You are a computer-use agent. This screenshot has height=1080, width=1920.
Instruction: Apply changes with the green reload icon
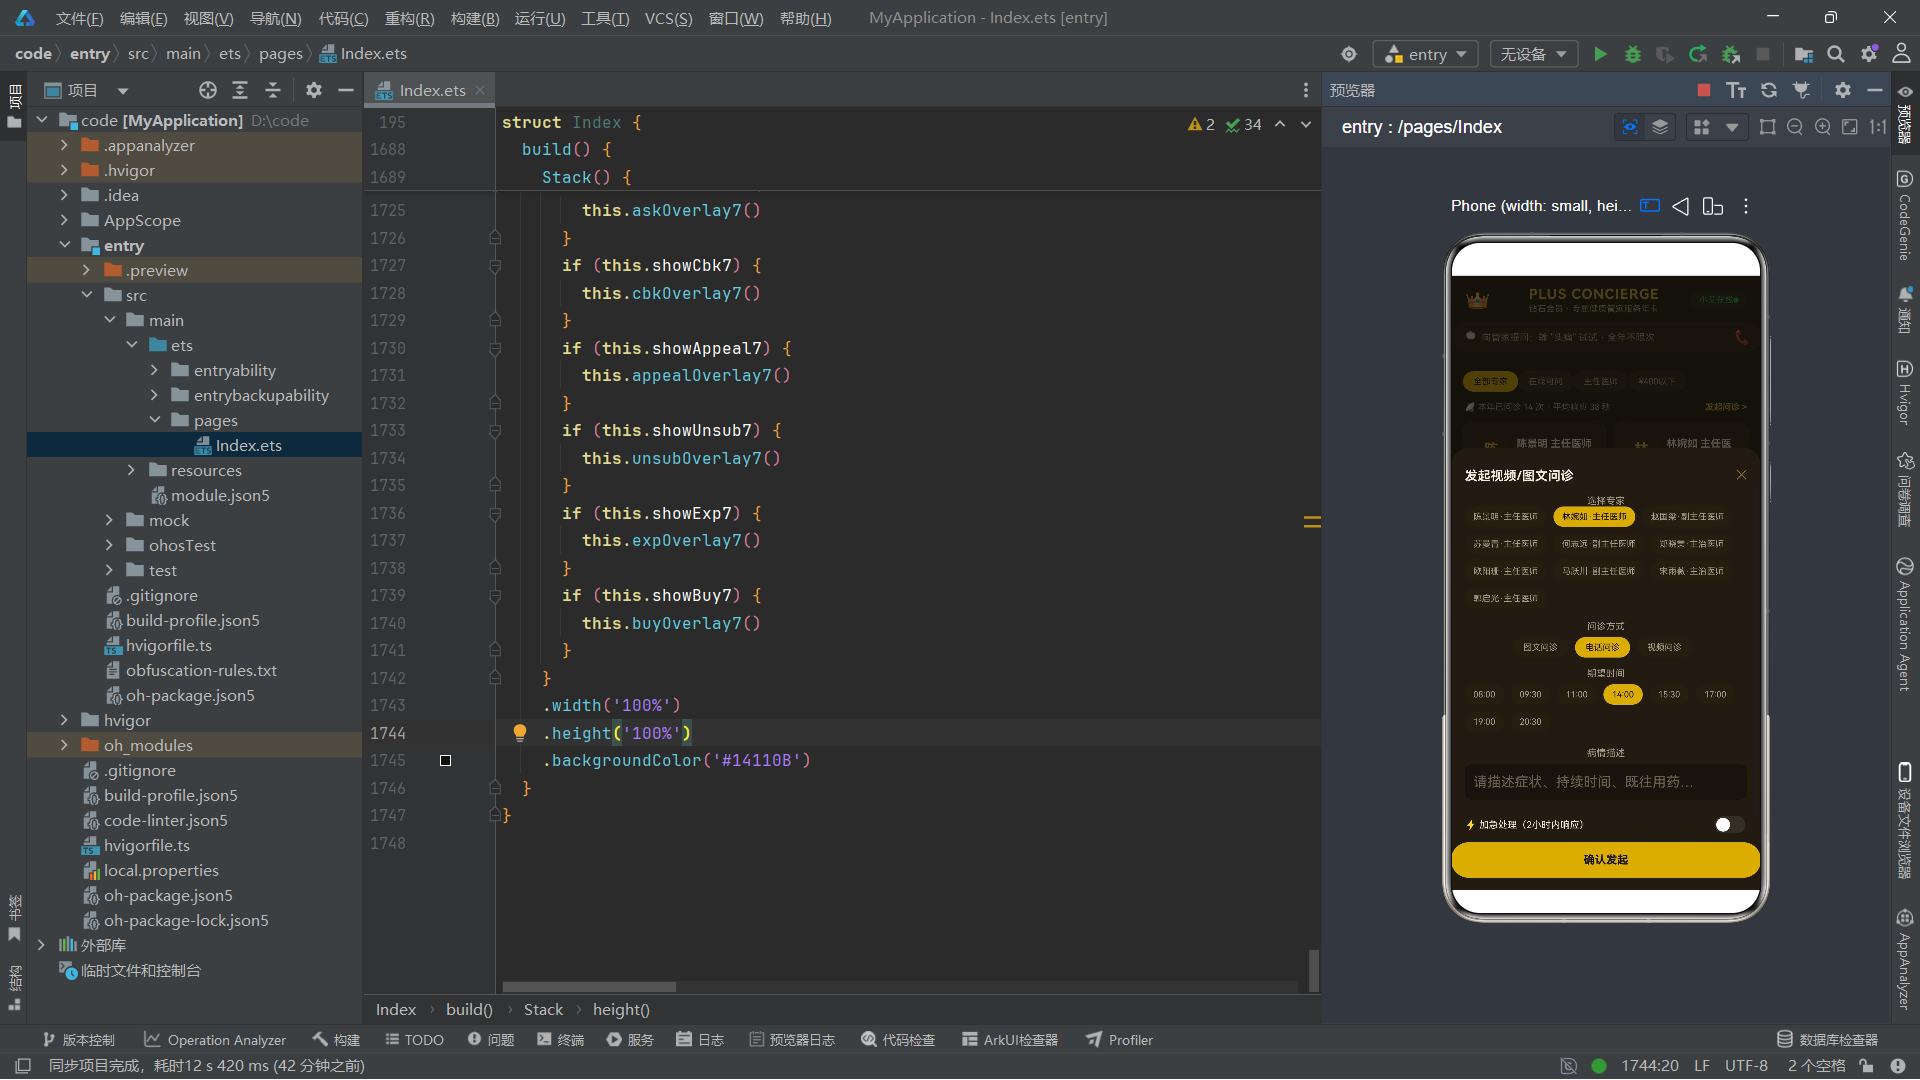pyautogui.click(x=1698, y=54)
